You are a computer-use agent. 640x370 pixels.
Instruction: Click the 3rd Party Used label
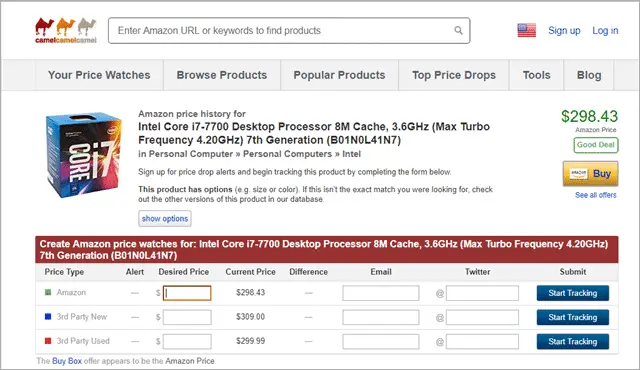pyautogui.click(x=83, y=341)
